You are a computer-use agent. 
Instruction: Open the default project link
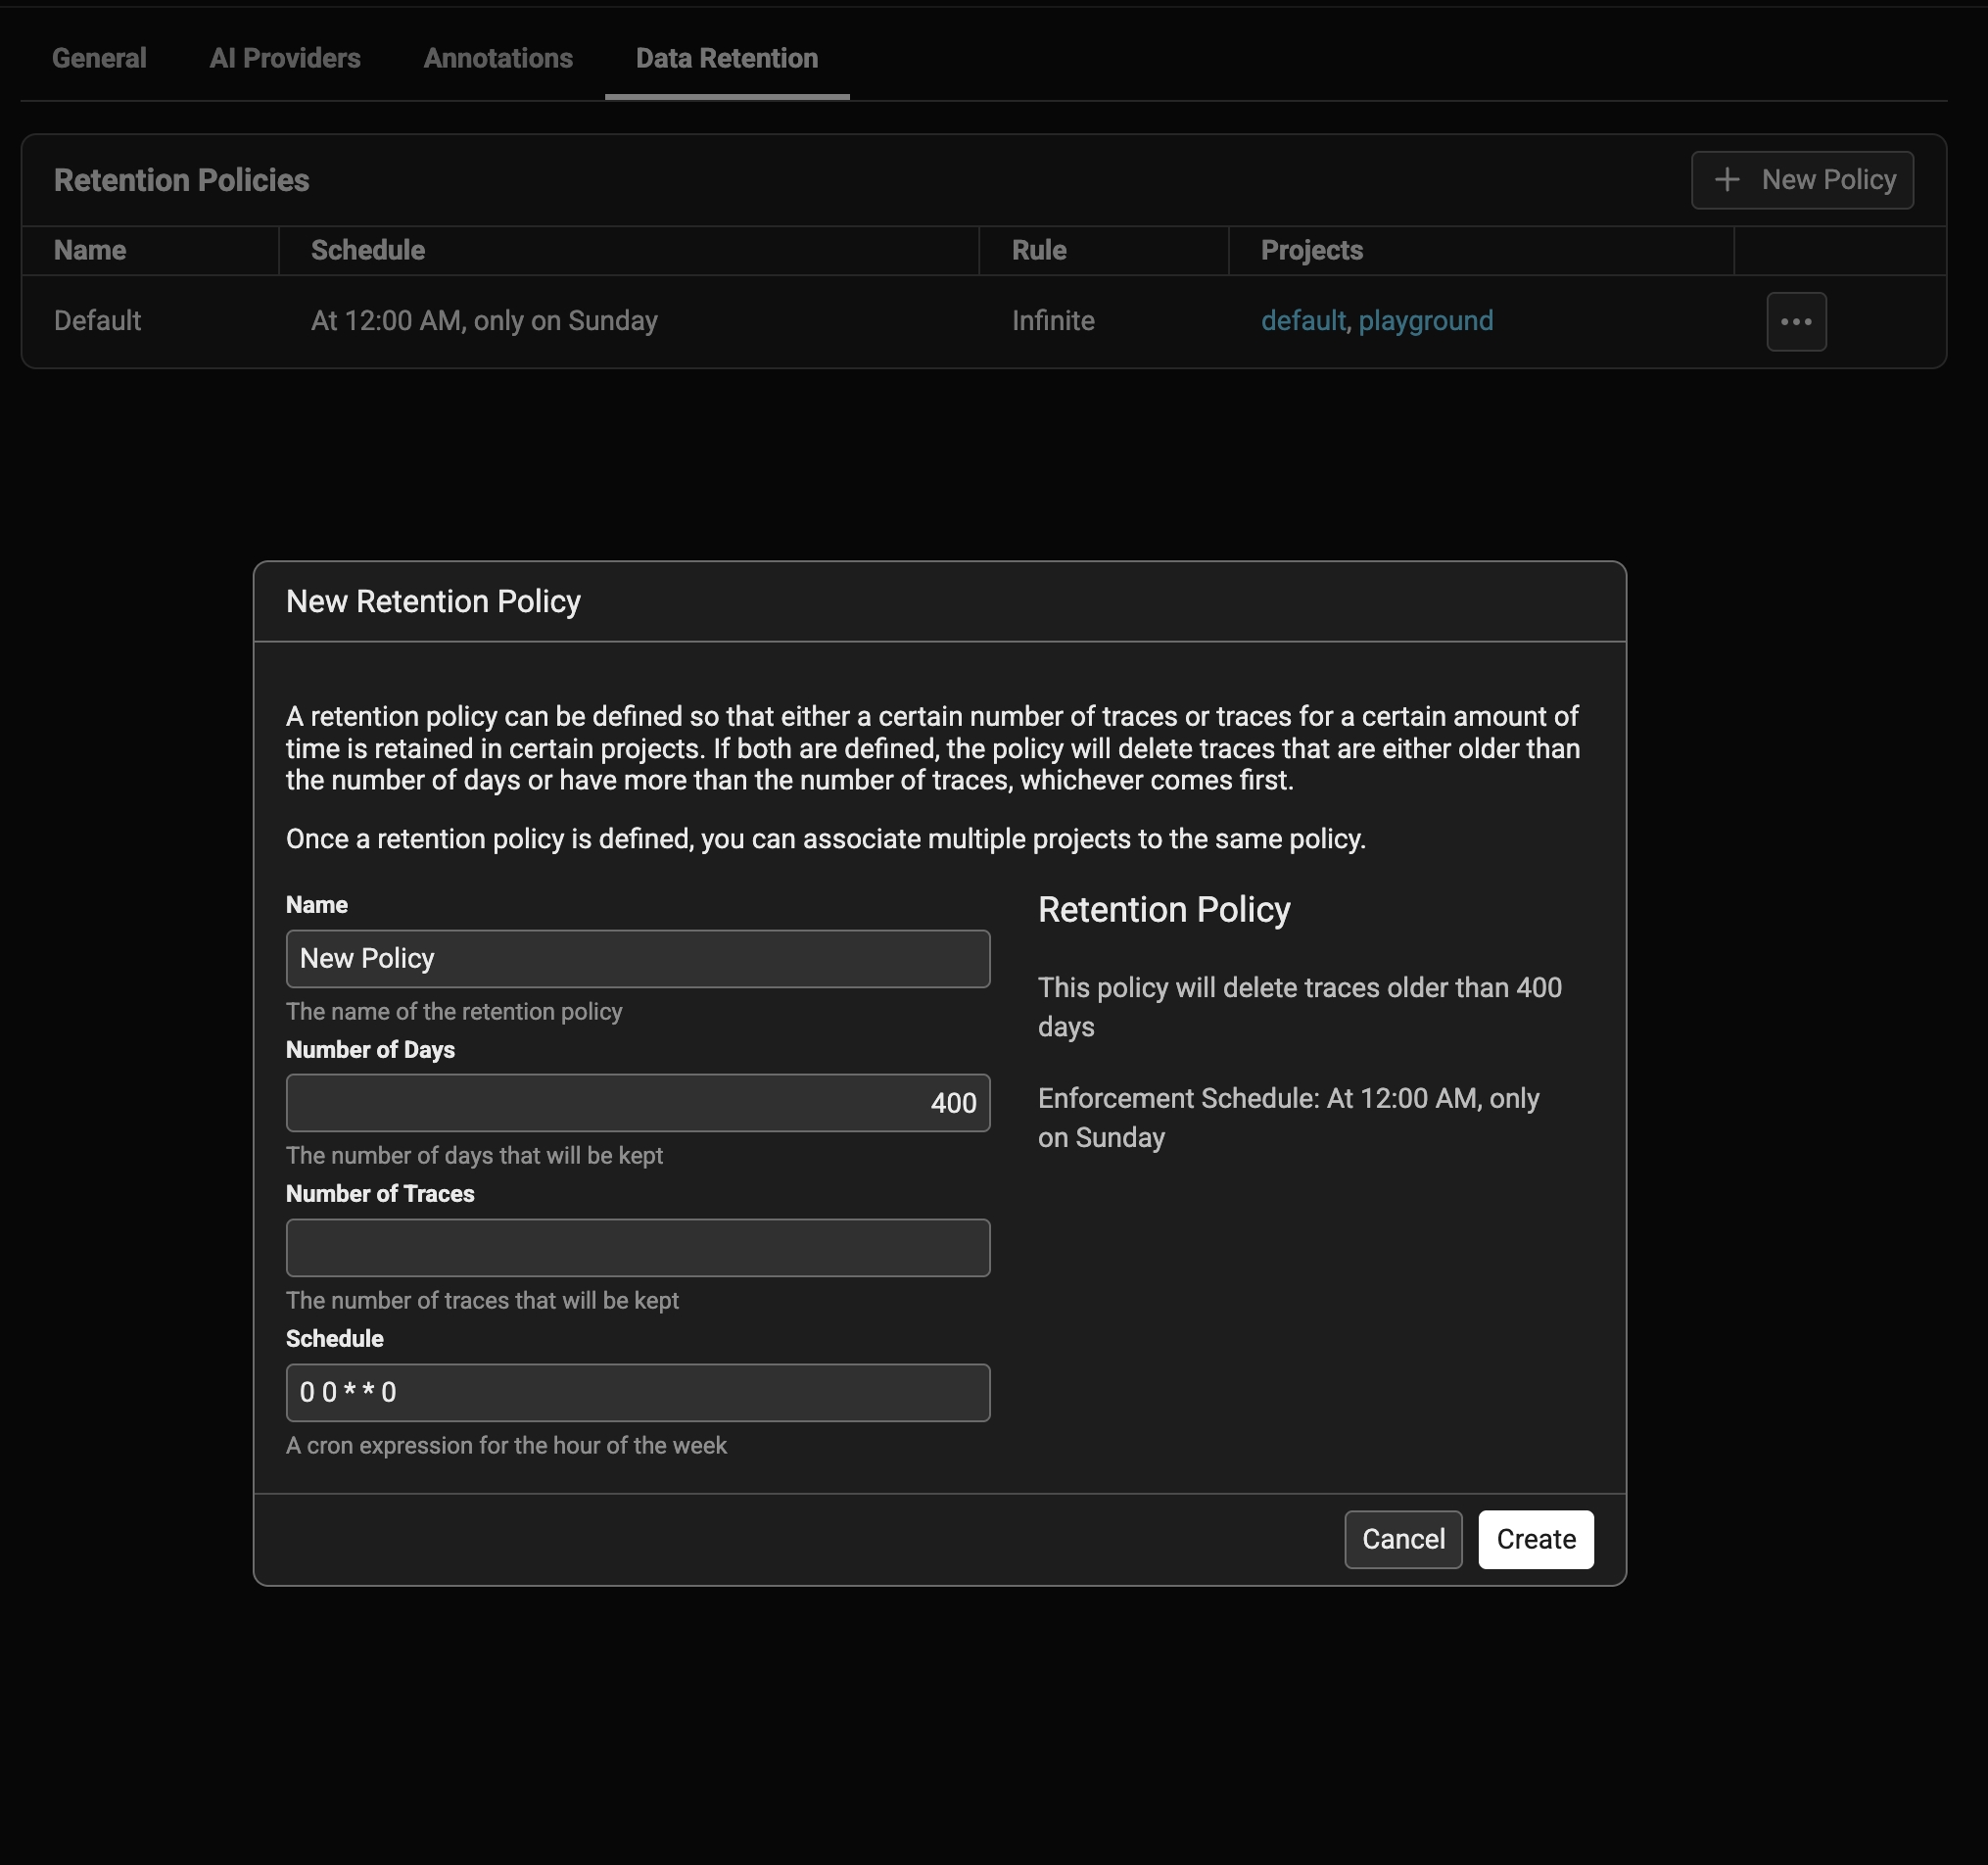click(x=1302, y=321)
